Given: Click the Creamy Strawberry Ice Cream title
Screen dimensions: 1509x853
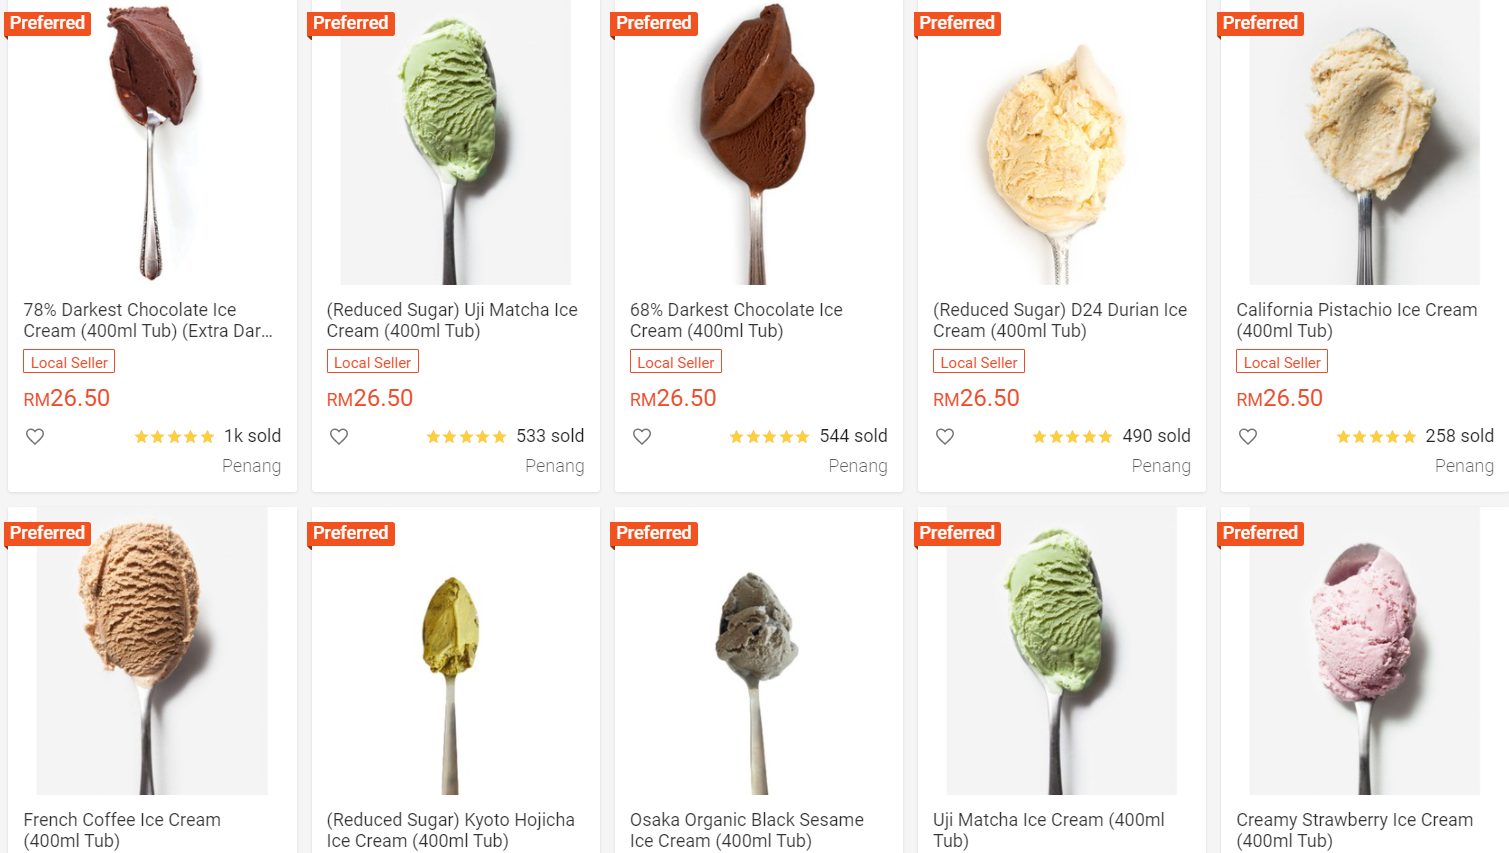Looking at the screenshot, I should 1354,830.
